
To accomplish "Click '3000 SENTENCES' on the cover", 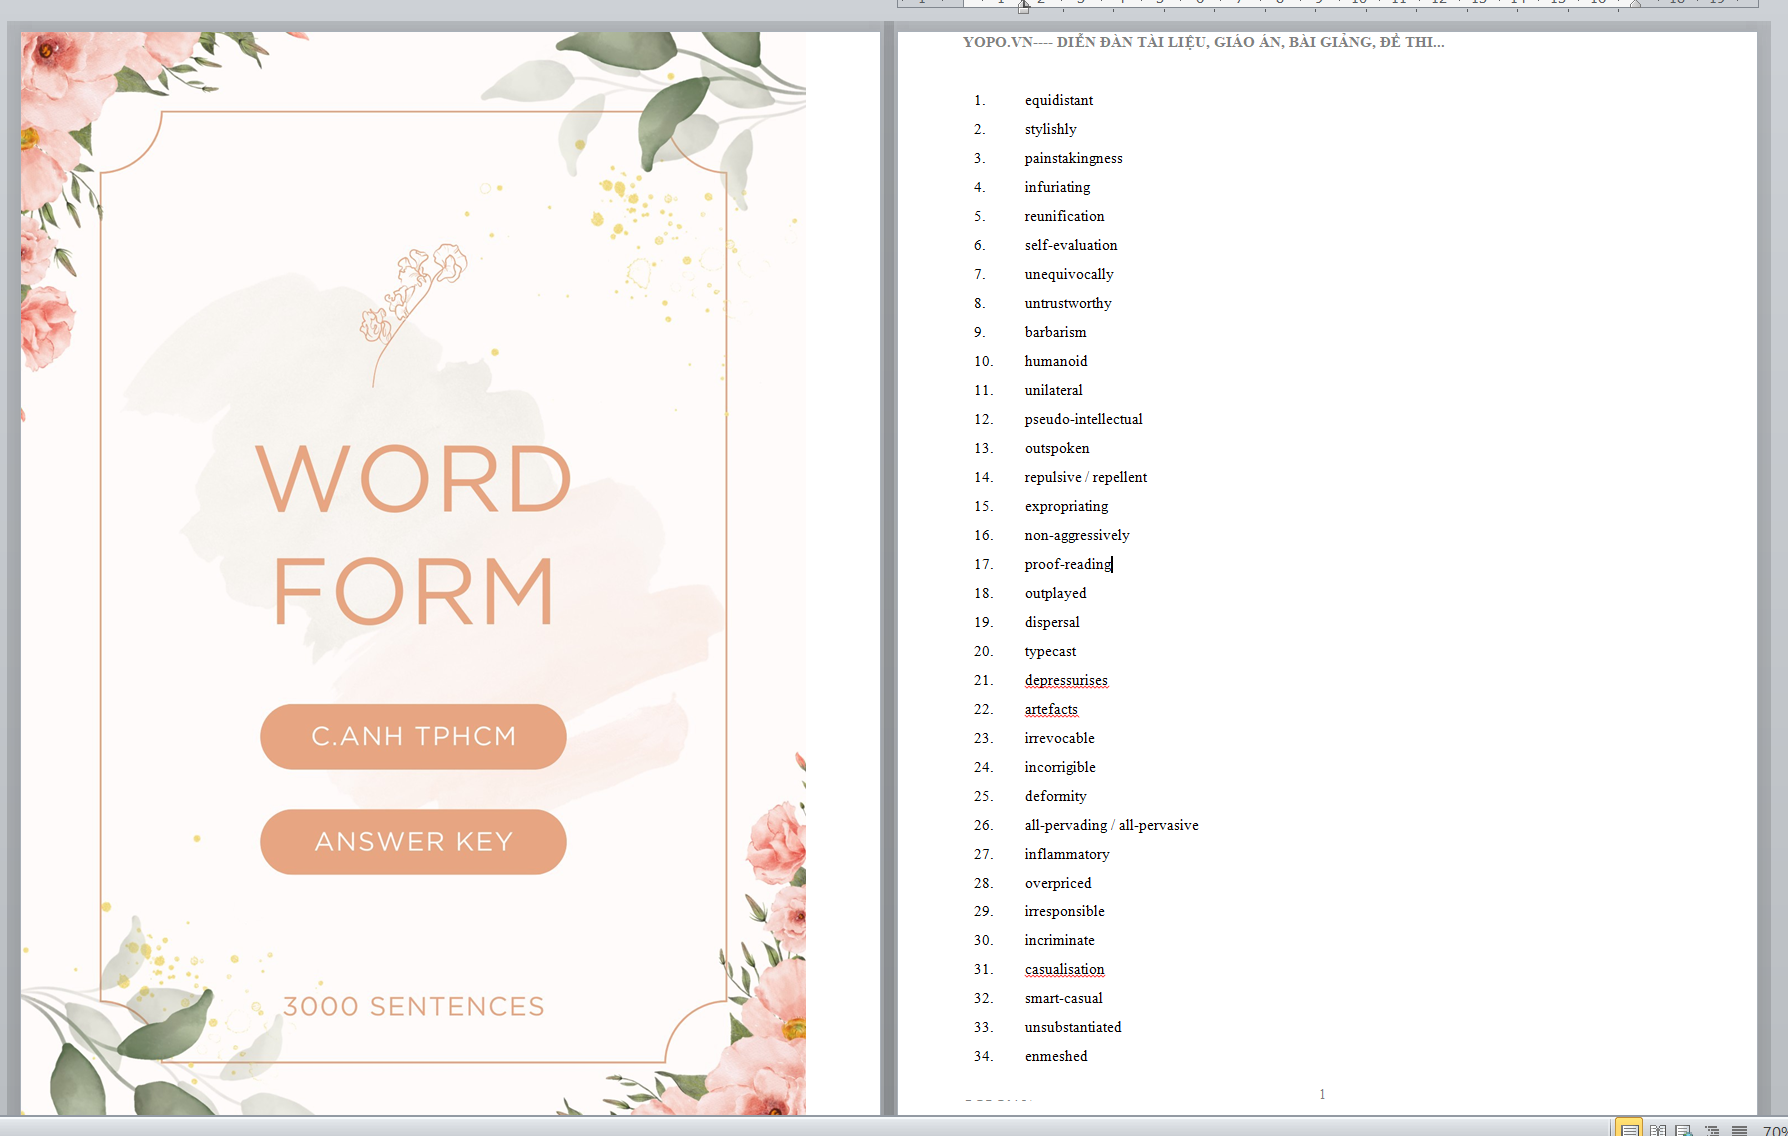I will pos(413,1006).
